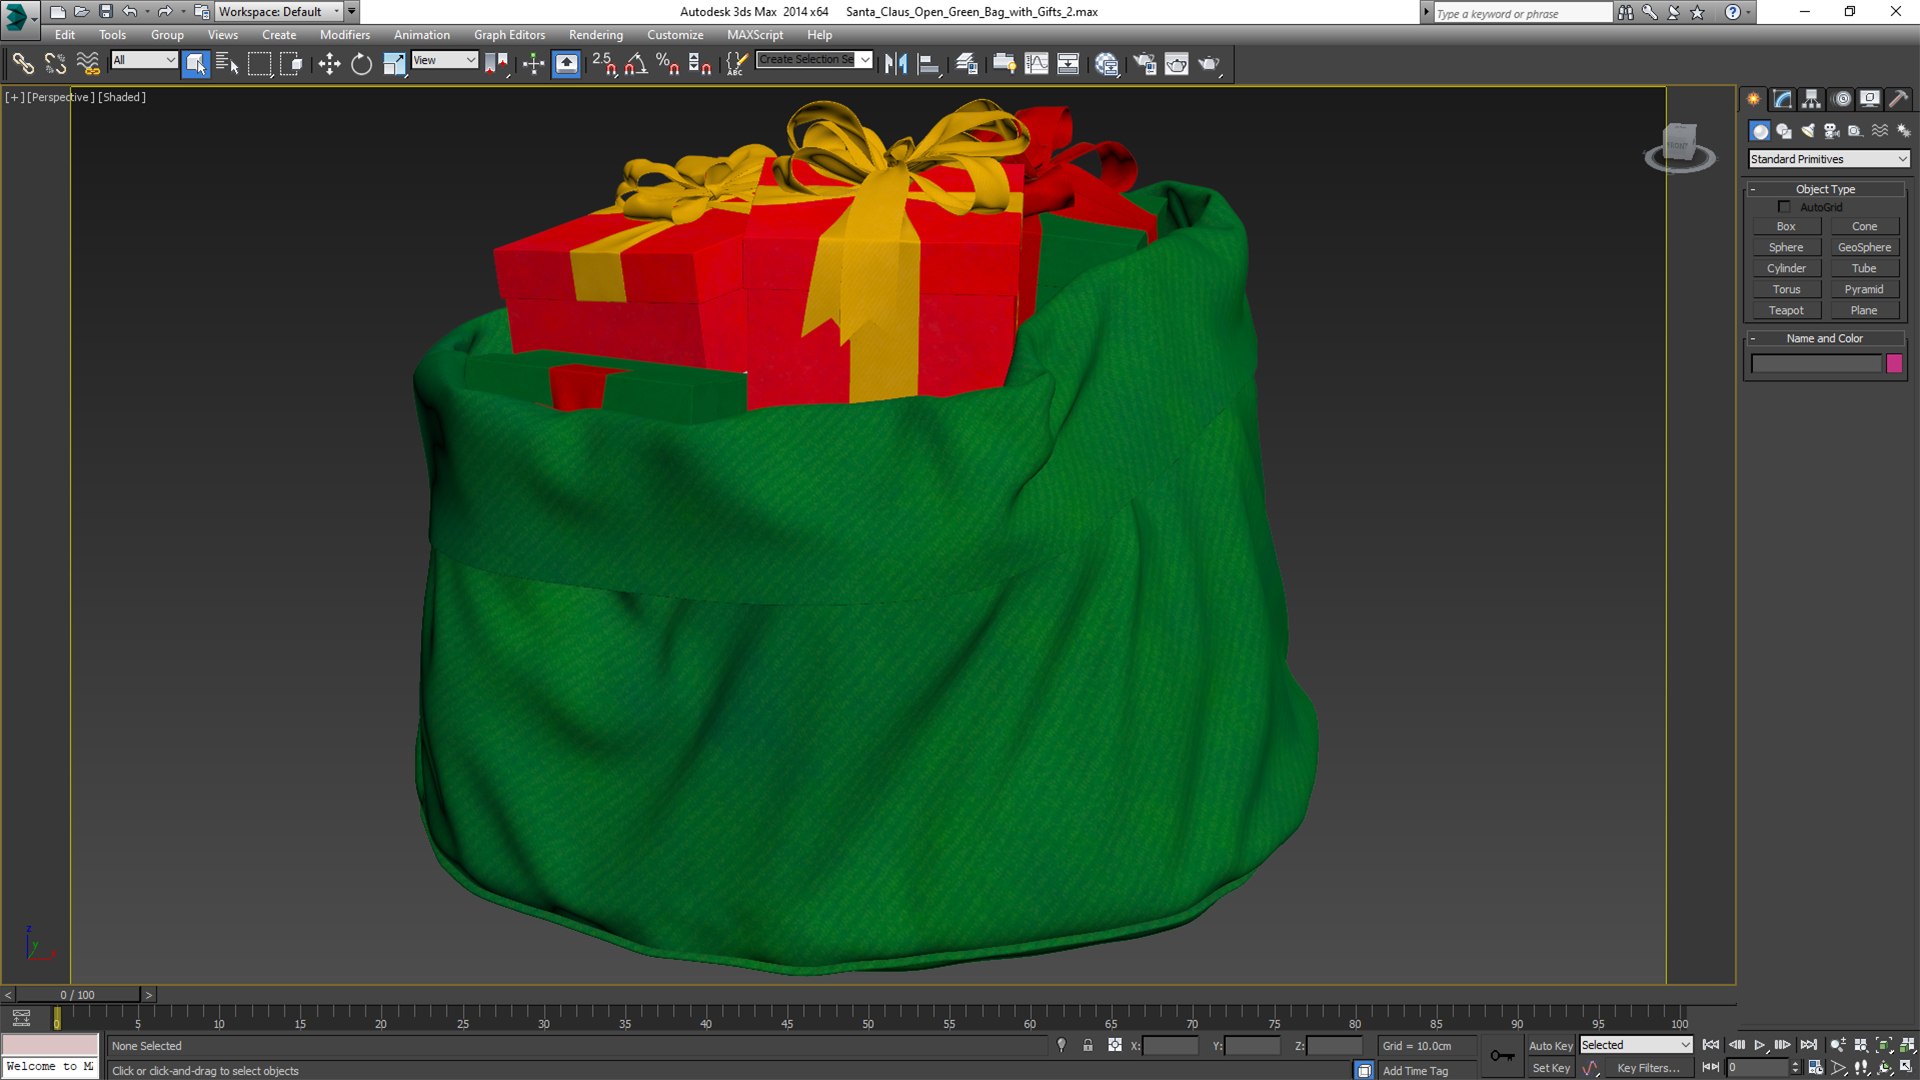The width and height of the screenshot is (1920, 1080).
Task: Toggle Keyboard Shortcut Override button
Action: (566, 64)
